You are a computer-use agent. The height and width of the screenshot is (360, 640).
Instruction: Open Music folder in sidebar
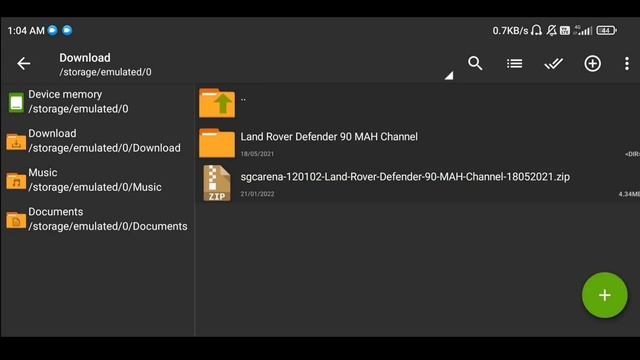click(97, 180)
